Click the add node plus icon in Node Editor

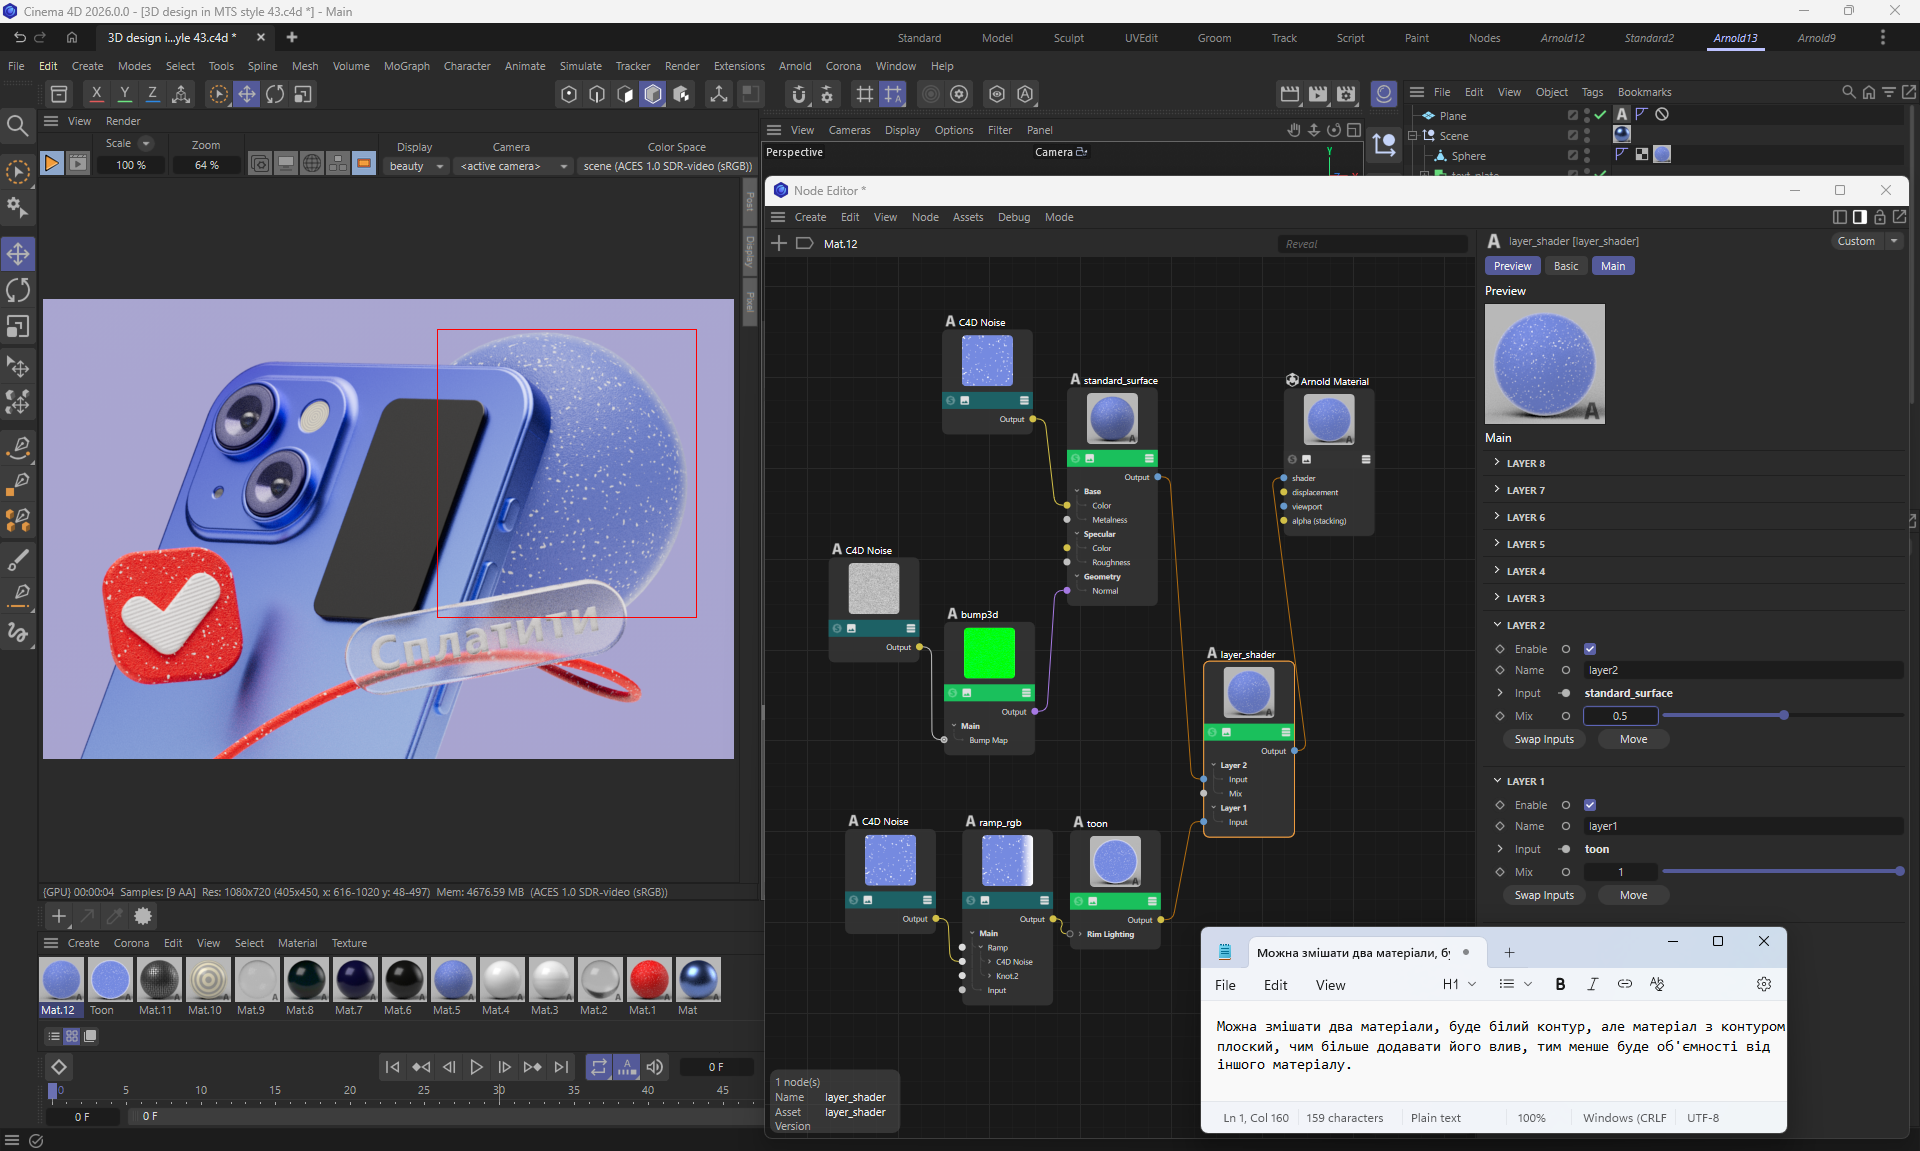(x=779, y=243)
